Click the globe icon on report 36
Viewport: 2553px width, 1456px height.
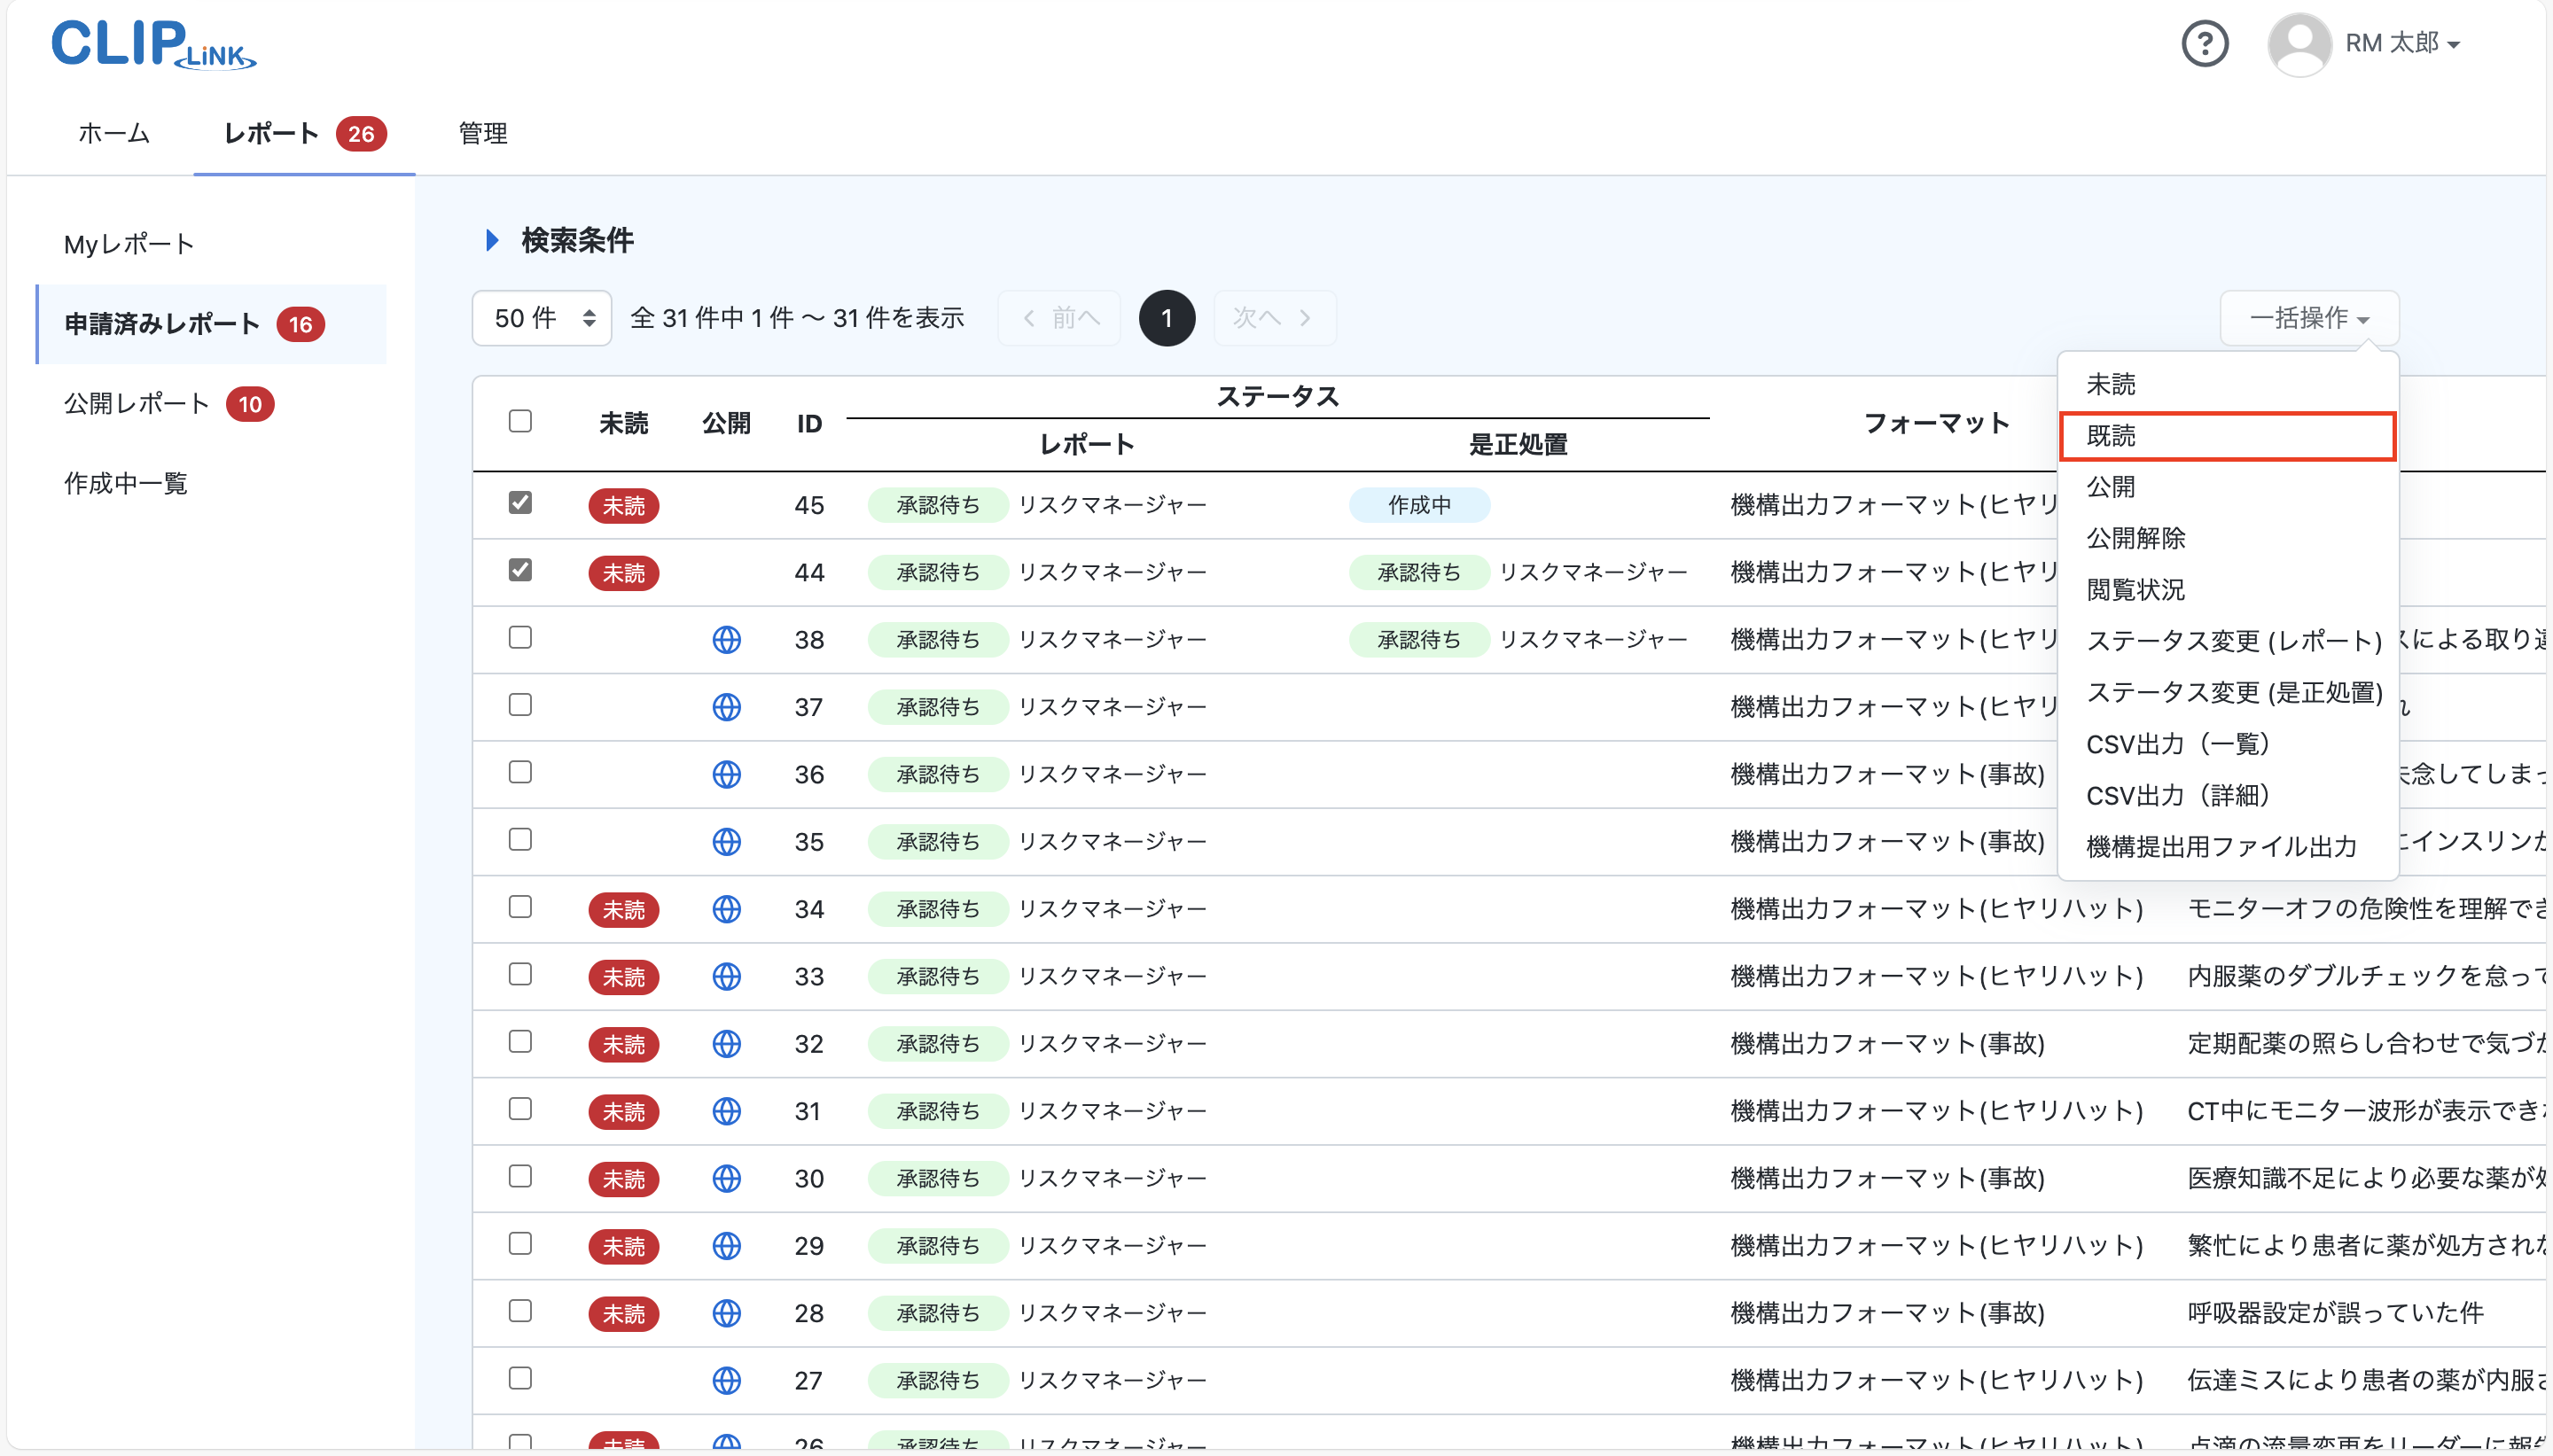(x=727, y=773)
